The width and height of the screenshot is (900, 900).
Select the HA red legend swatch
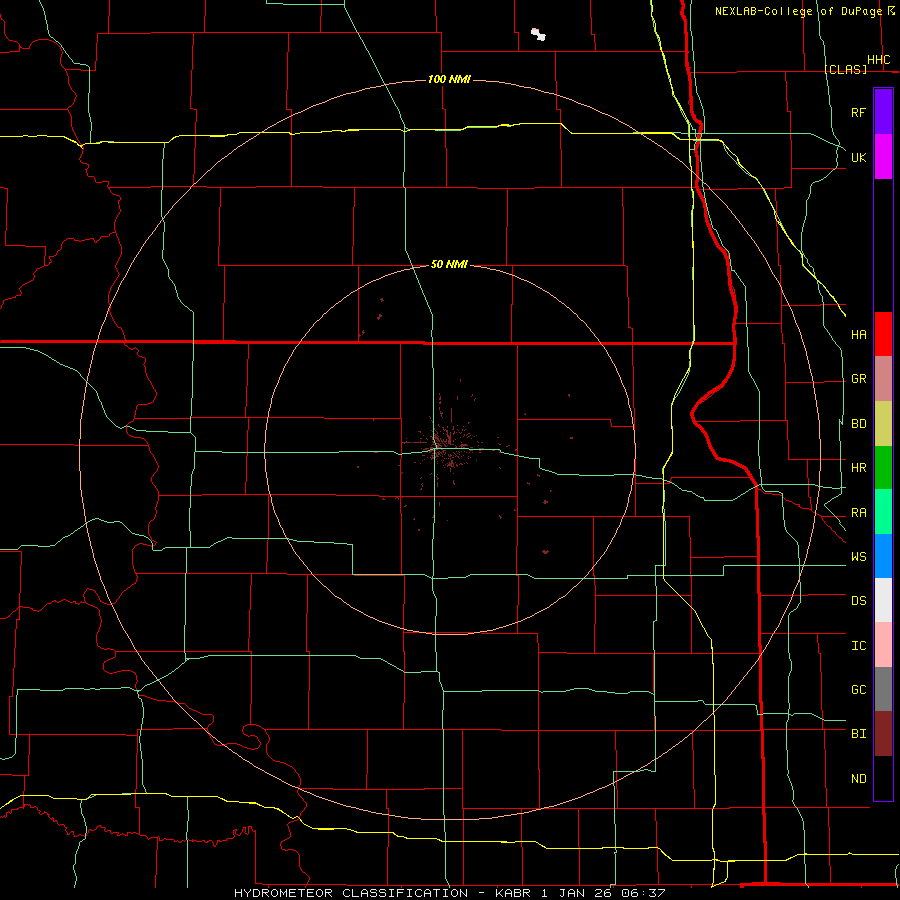(x=883, y=334)
